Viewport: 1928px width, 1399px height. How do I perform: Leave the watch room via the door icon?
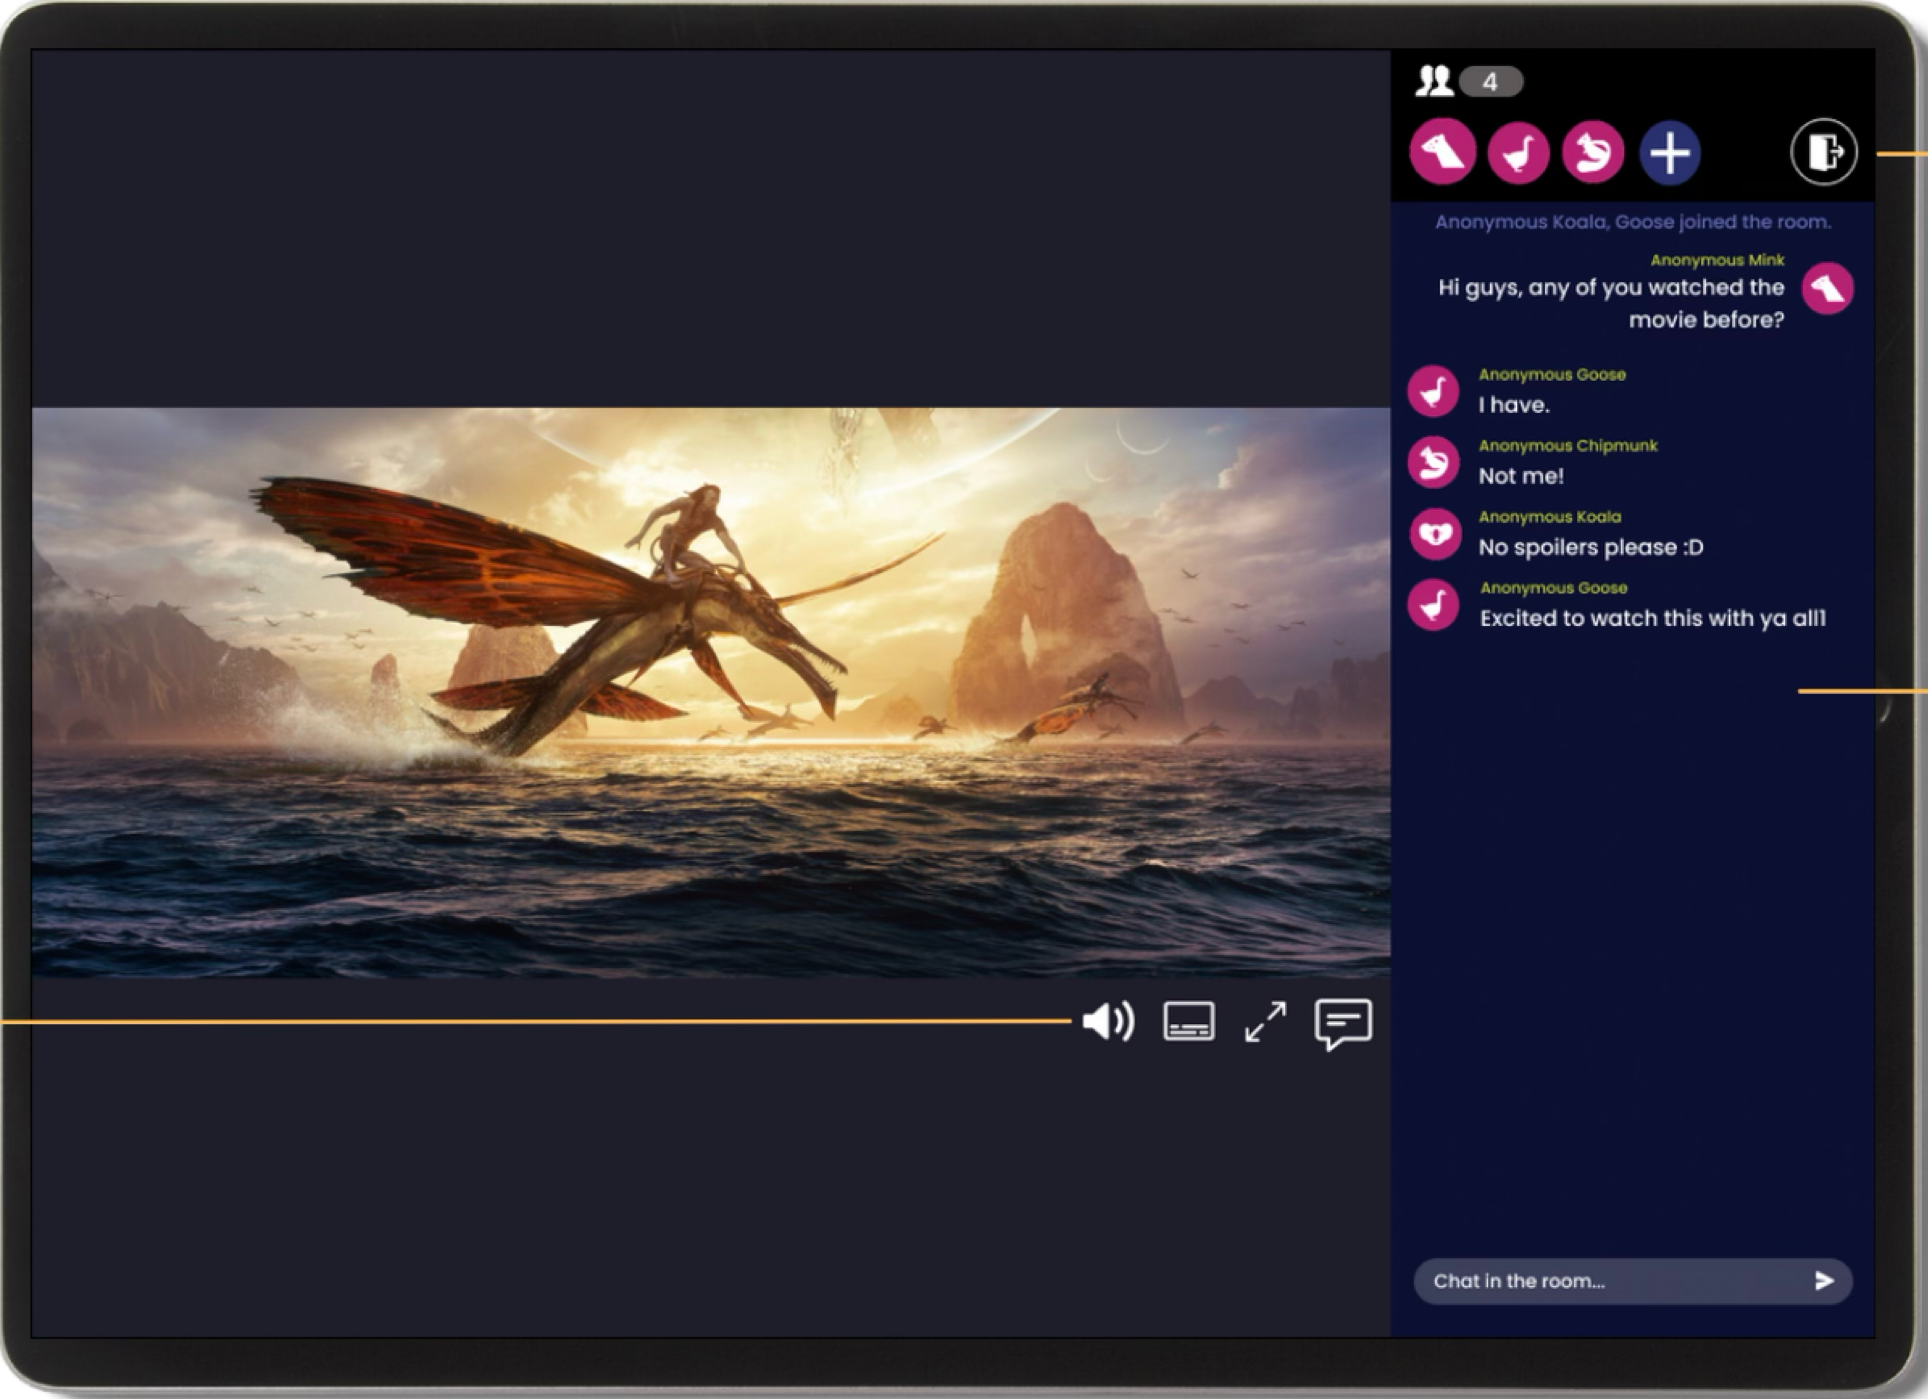(1823, 152)
